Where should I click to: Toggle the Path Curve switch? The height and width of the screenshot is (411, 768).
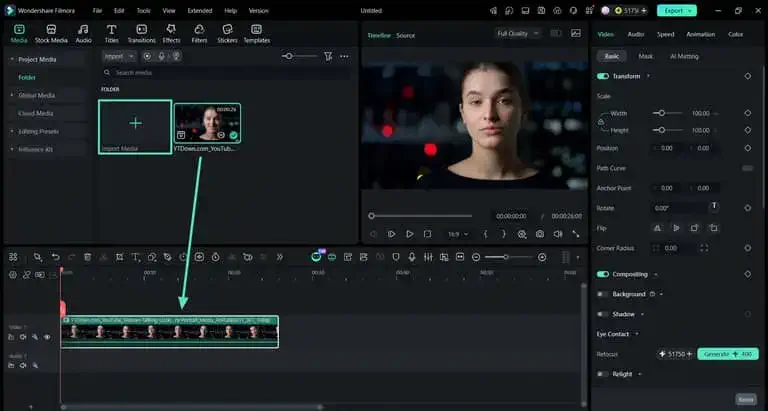(747, 168)
